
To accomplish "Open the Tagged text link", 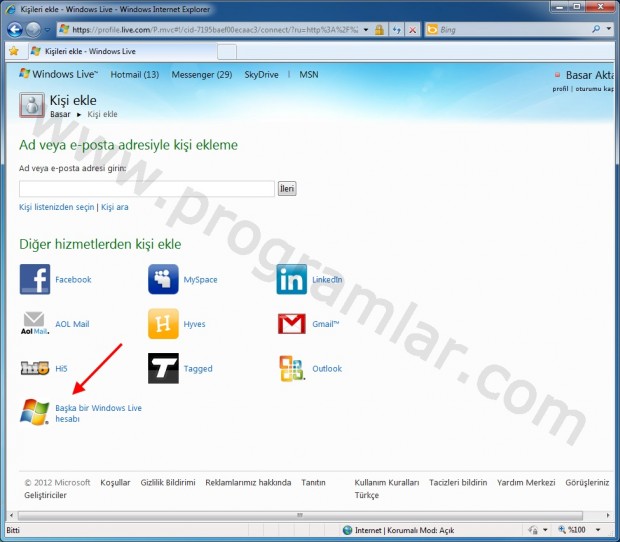I will point(198,369).
